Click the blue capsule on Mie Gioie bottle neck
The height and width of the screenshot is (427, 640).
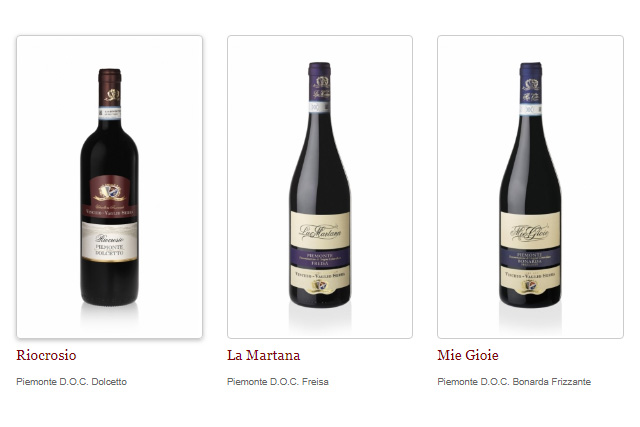(x=531, y=83)
